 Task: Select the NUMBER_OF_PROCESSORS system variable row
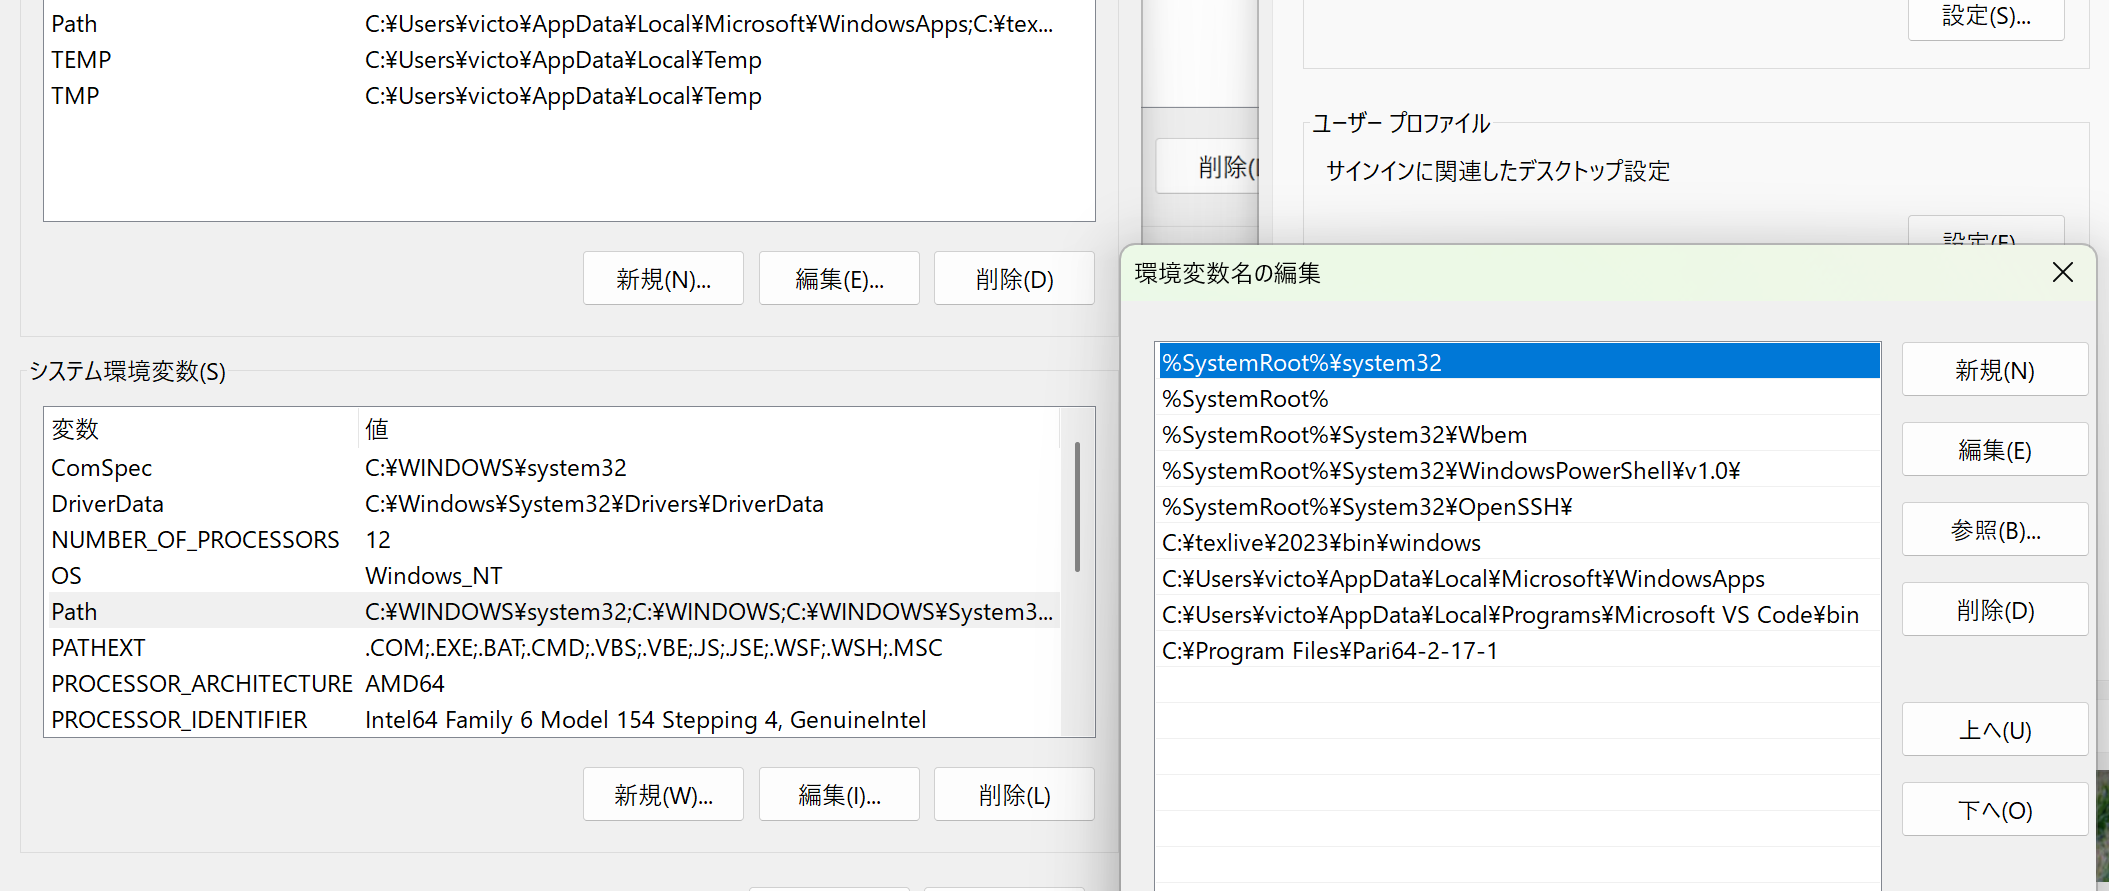[553, 539]
